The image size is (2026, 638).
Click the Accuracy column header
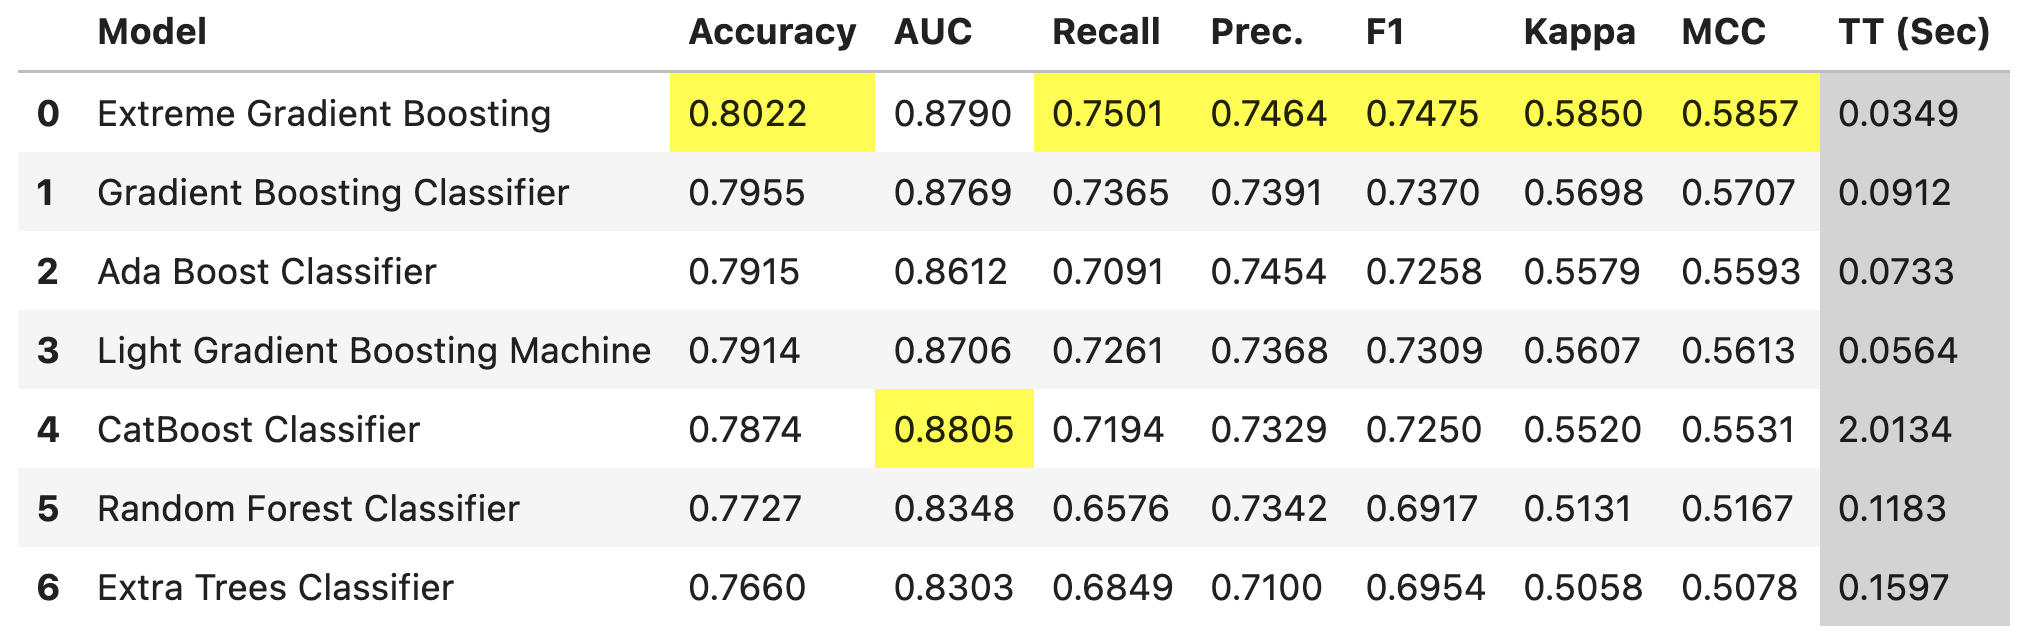(772, 32)
